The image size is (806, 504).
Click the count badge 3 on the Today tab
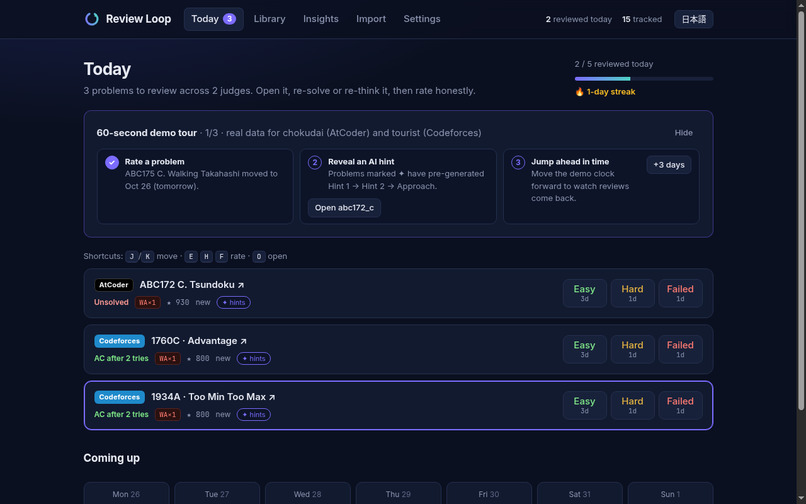pyautogui.click(x=229, y=19)
